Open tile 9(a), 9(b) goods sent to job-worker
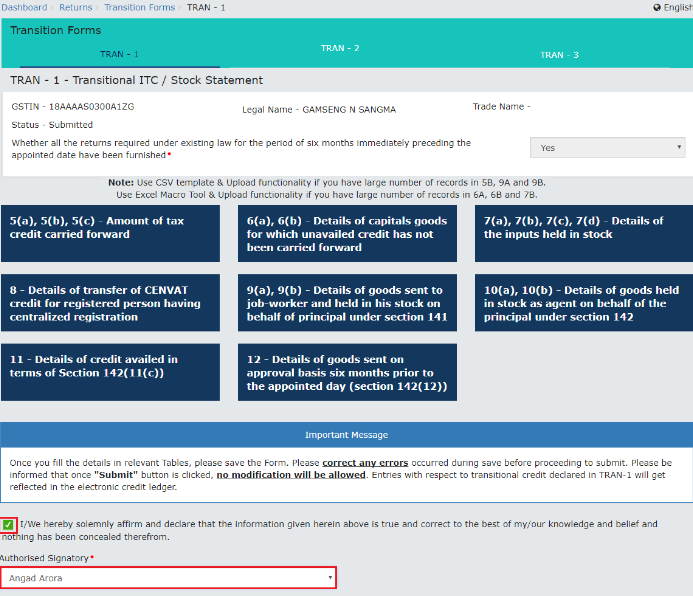693x596 pixels. coord(347,303)
